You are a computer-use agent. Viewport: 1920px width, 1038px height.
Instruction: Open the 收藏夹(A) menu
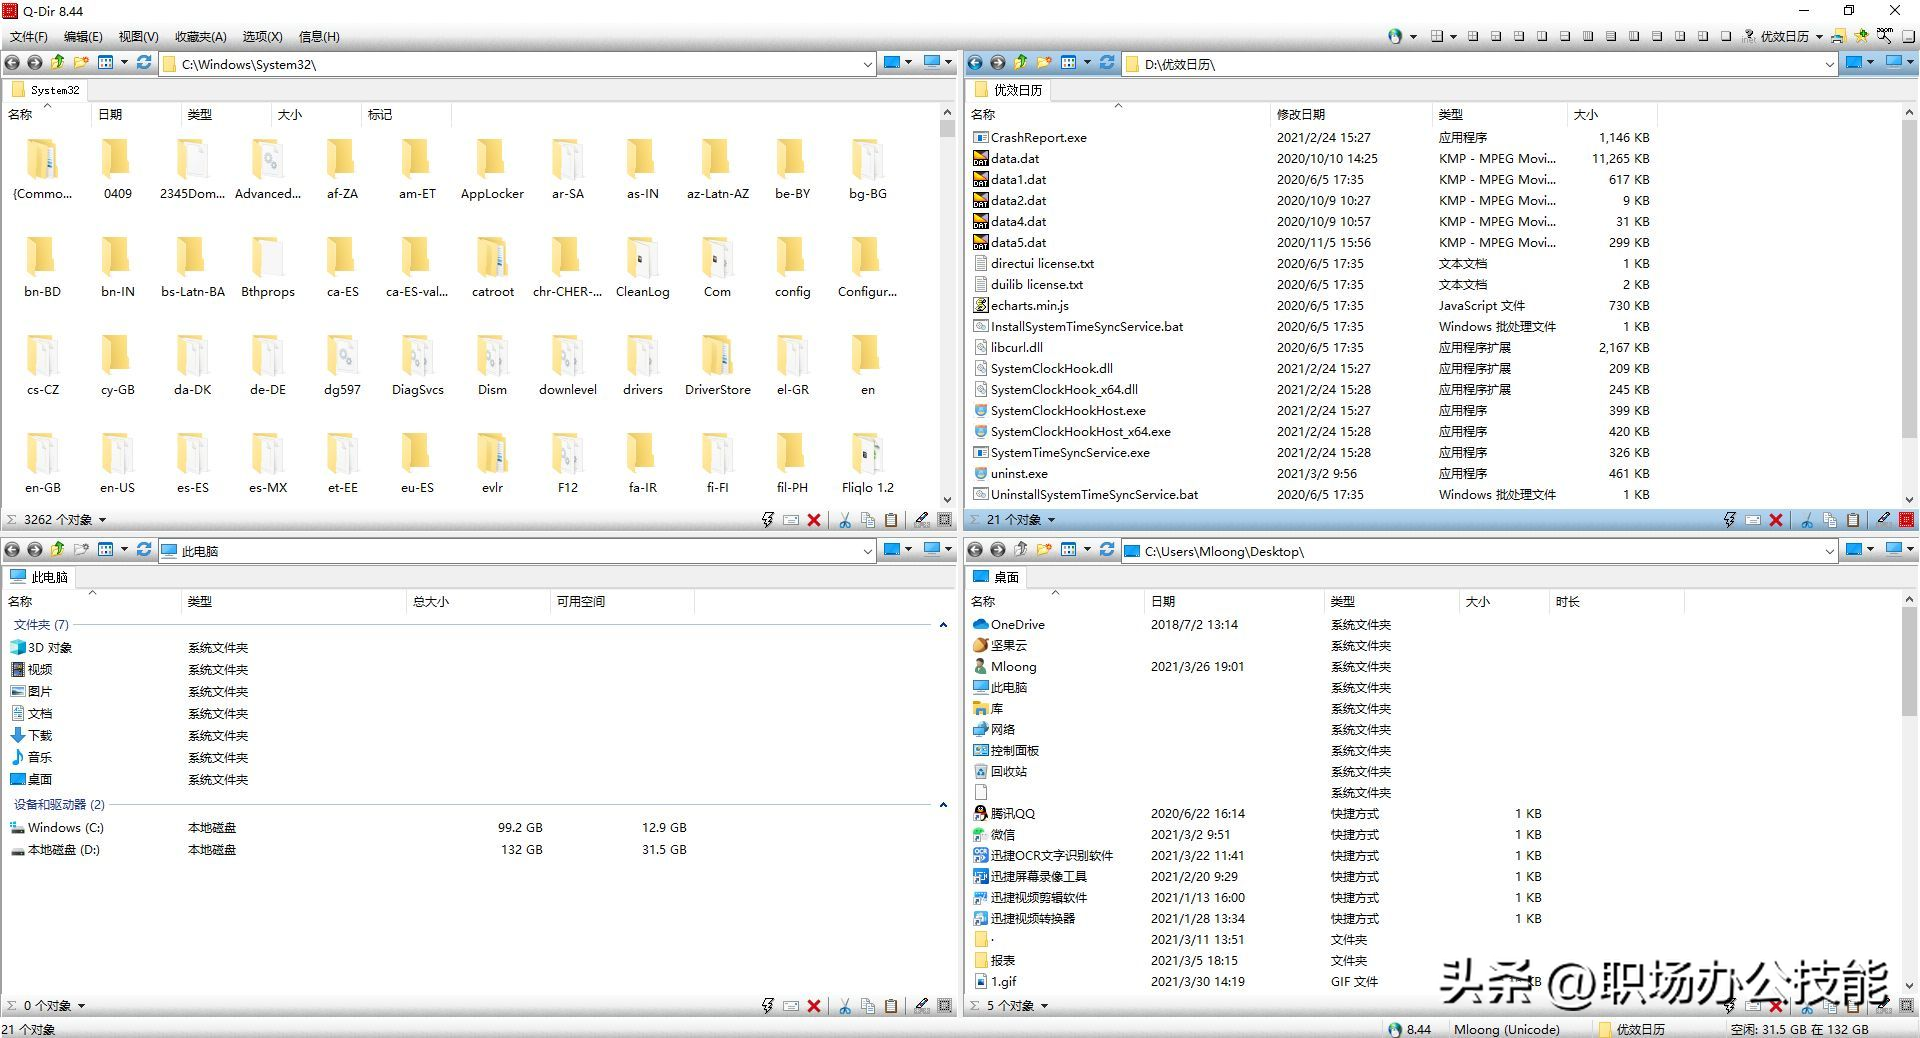[x=200, y=37]
